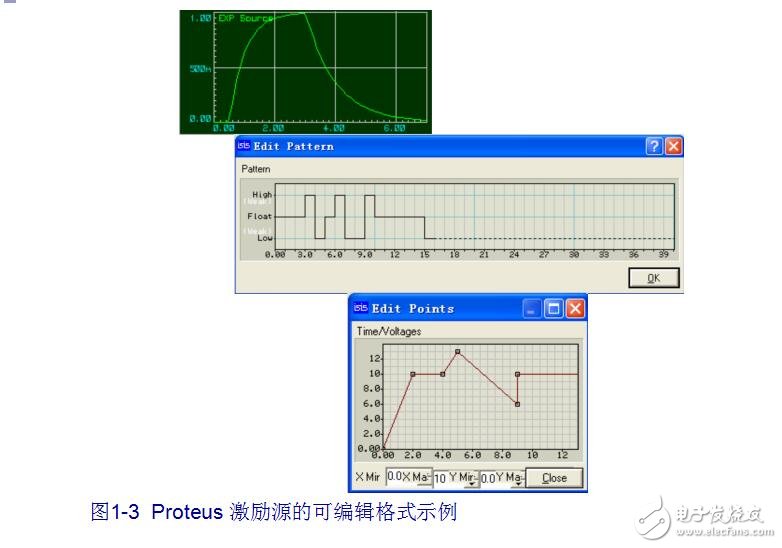Click the X Min field showing 0.0

[x=394, y=477]
